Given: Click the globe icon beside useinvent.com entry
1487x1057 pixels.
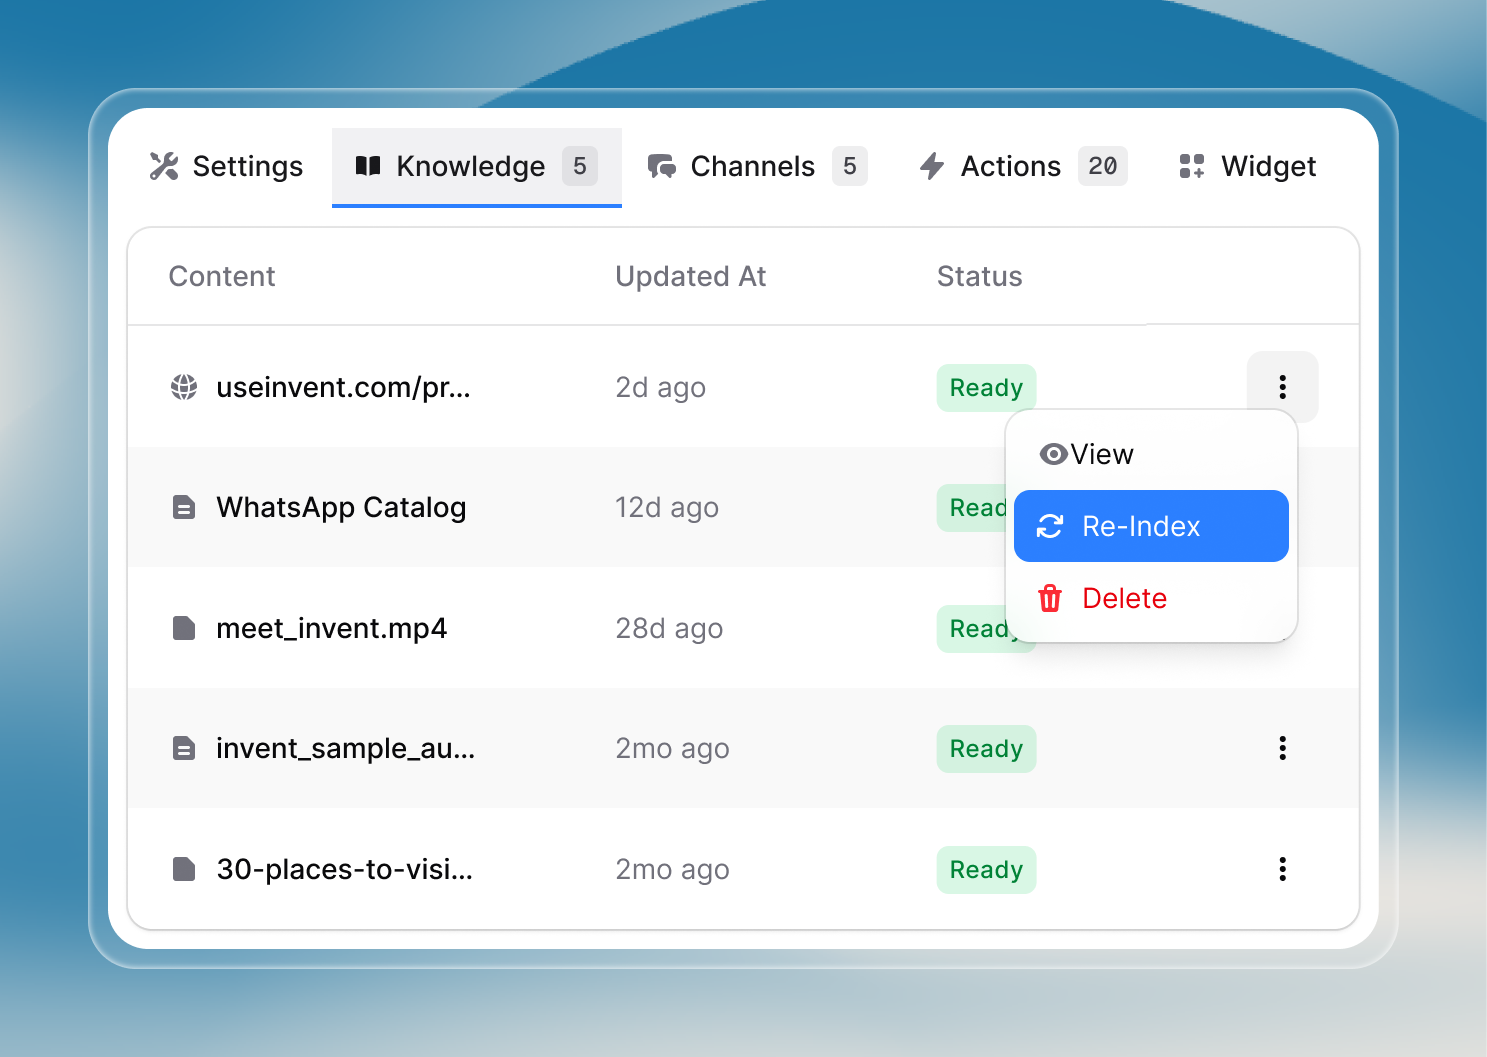Looking at the screenshot, I should 184,387.
